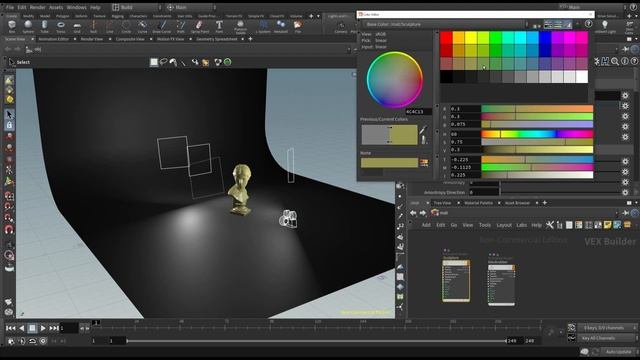Screen dimensions: 640x360
Task: Select the Circle shelf tool
Action: [x=126, y=27]
